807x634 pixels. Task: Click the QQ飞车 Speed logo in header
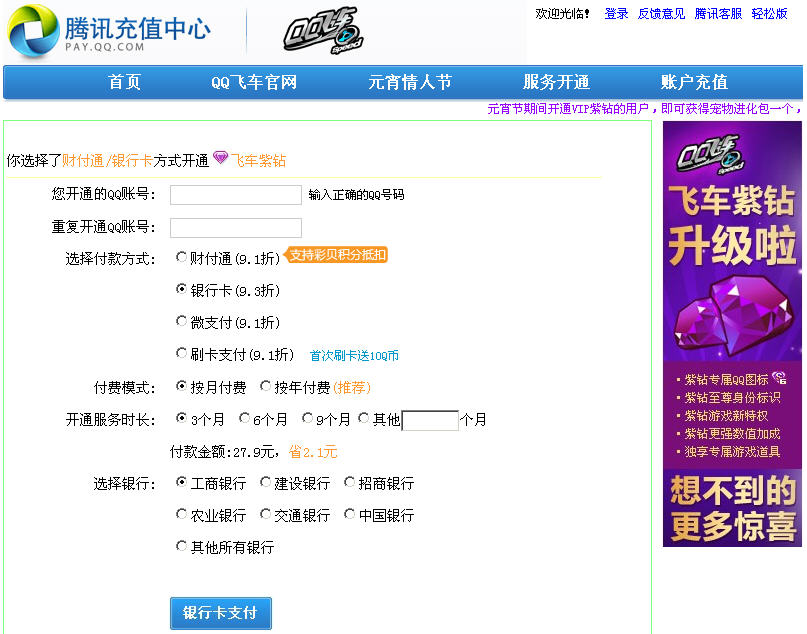coord(323,31)
